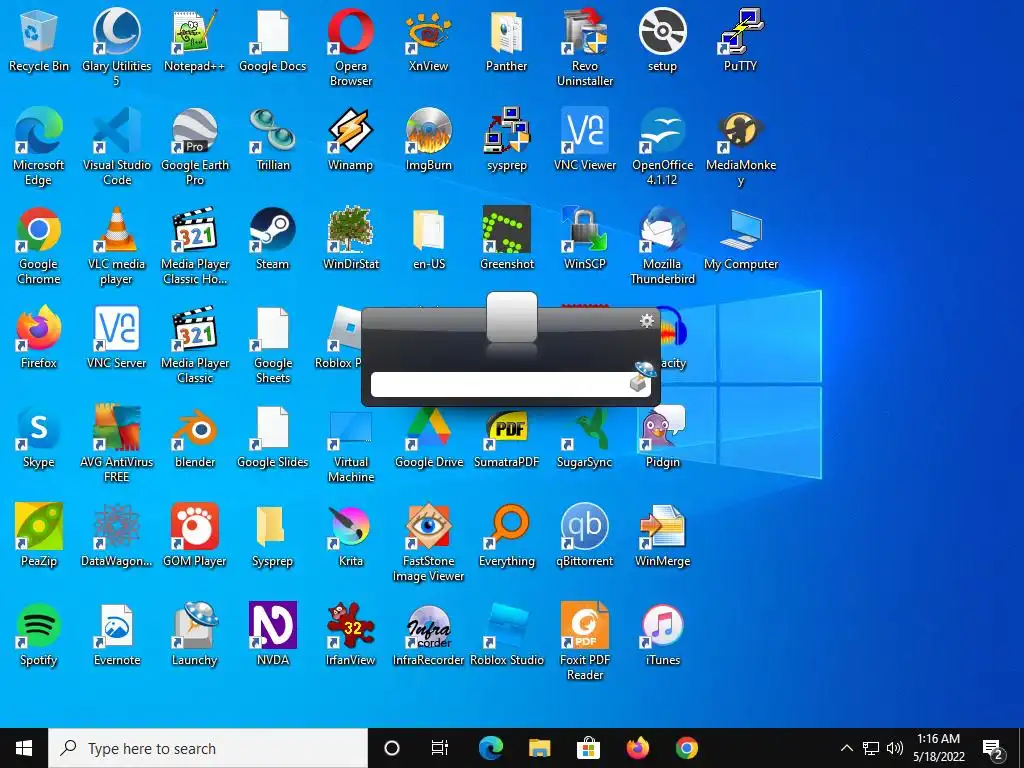Select the qBittorrent desktop icon
Screen dimensions: 1024x768
click(584, 536)
